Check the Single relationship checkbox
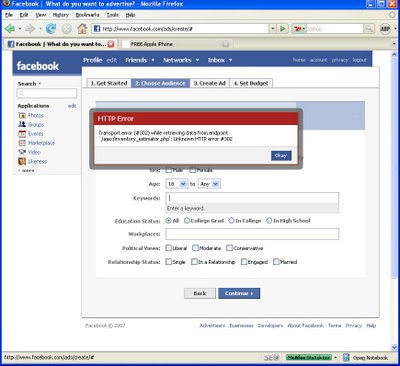Image resolution: width=400 pixels, height=366 pixels. [169, 262]
